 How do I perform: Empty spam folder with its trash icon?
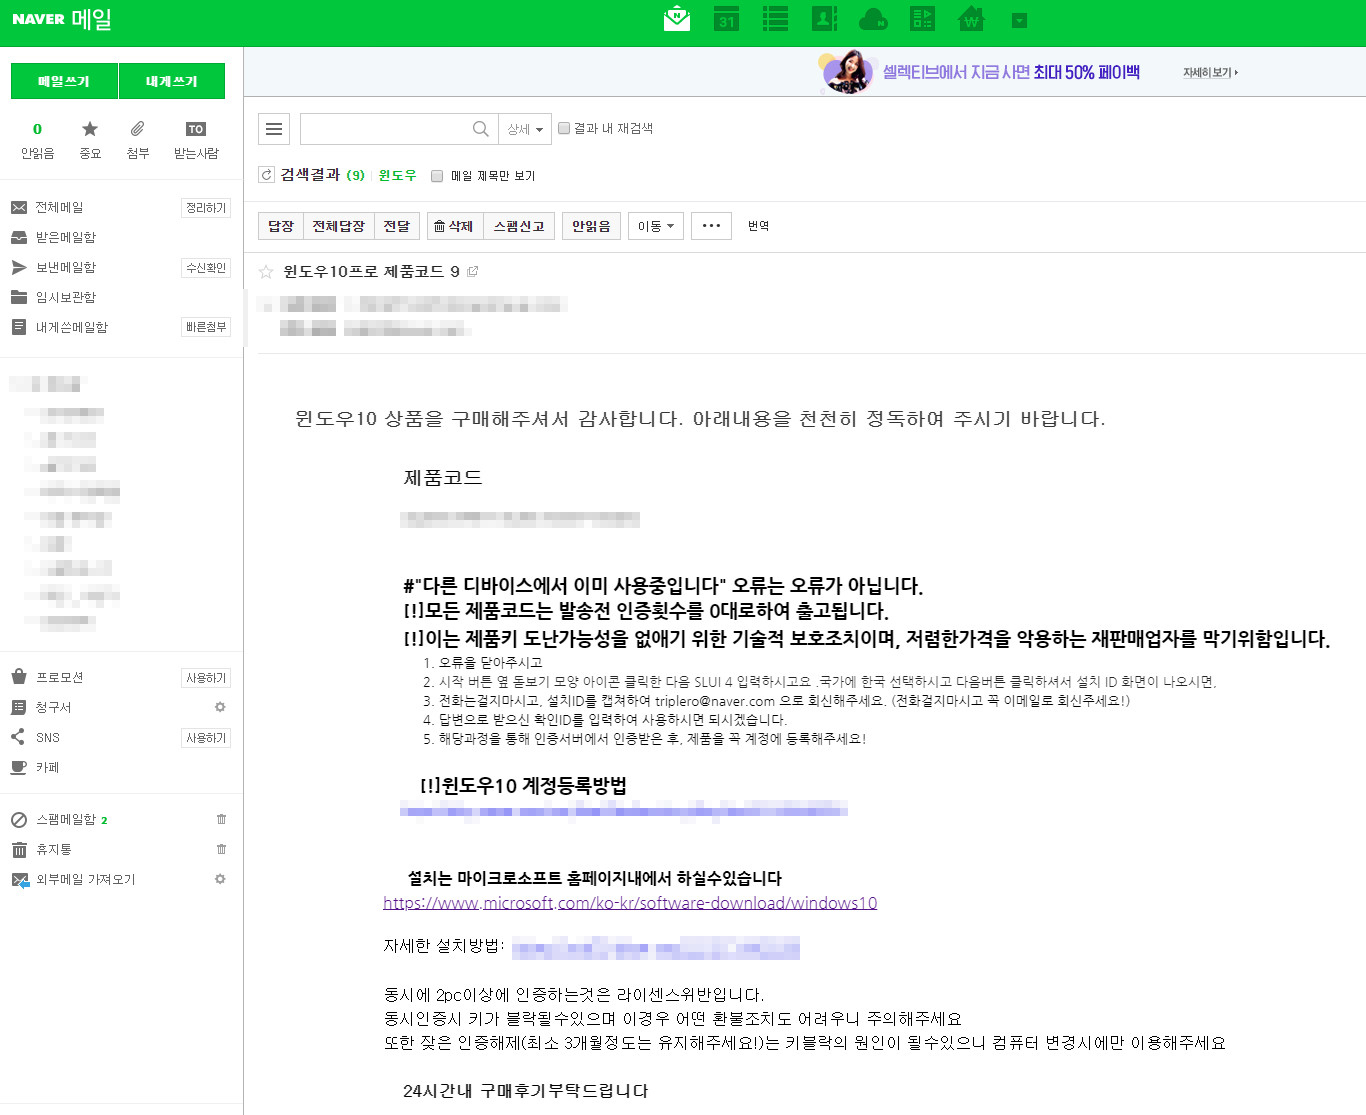point(221,819)
